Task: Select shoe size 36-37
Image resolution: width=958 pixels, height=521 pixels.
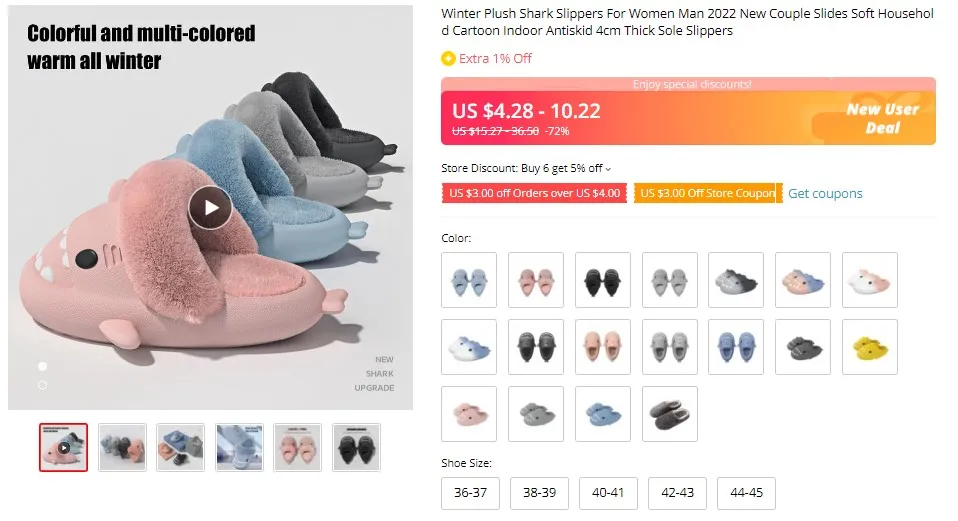Action: click(x=470, y=493)
